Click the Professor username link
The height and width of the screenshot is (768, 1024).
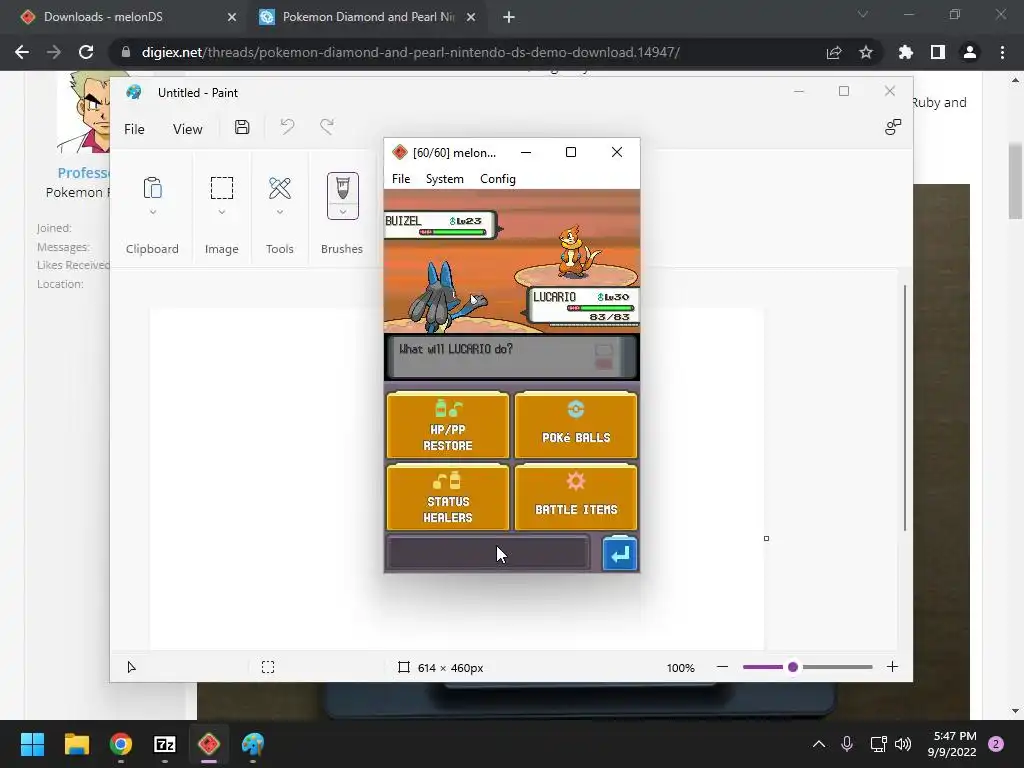(x=84, y=173)
